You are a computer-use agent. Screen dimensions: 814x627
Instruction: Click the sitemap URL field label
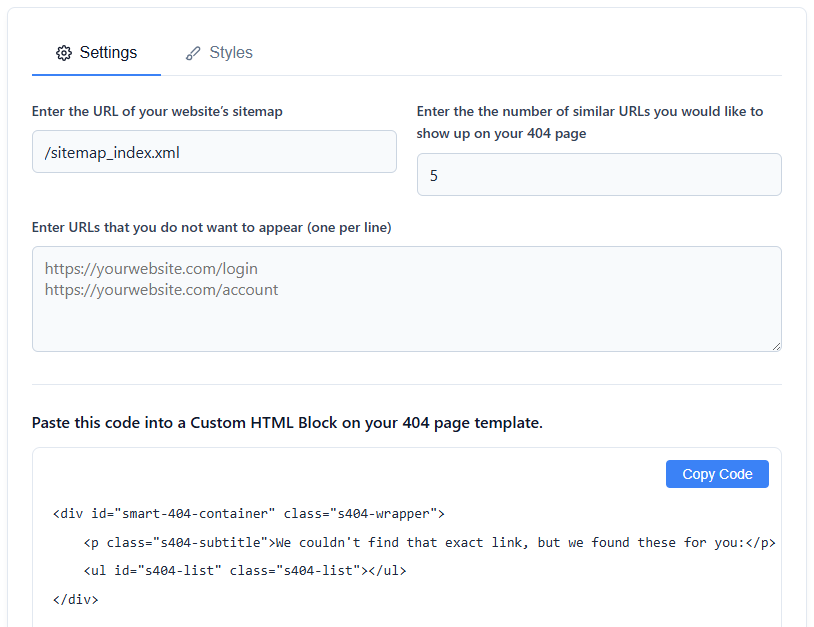(x=157, y=112)
